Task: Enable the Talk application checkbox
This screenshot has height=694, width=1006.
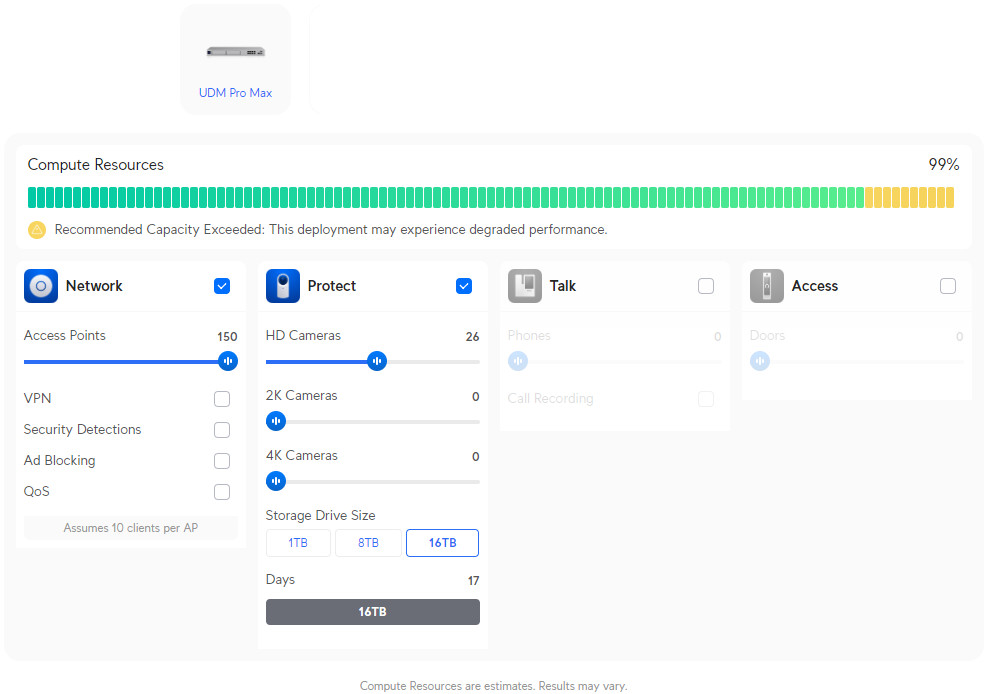Action: (x=706, y=286)
